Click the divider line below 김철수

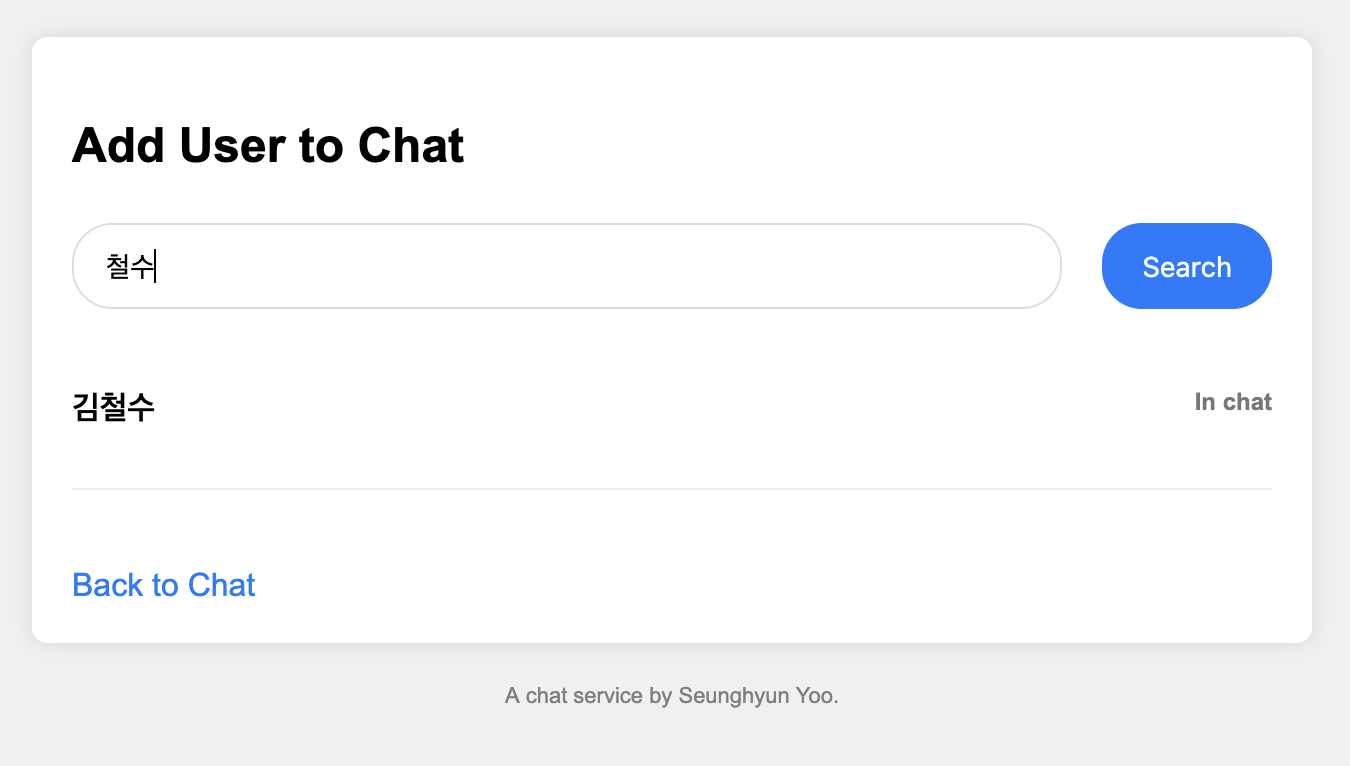click(x=671, y=489)
